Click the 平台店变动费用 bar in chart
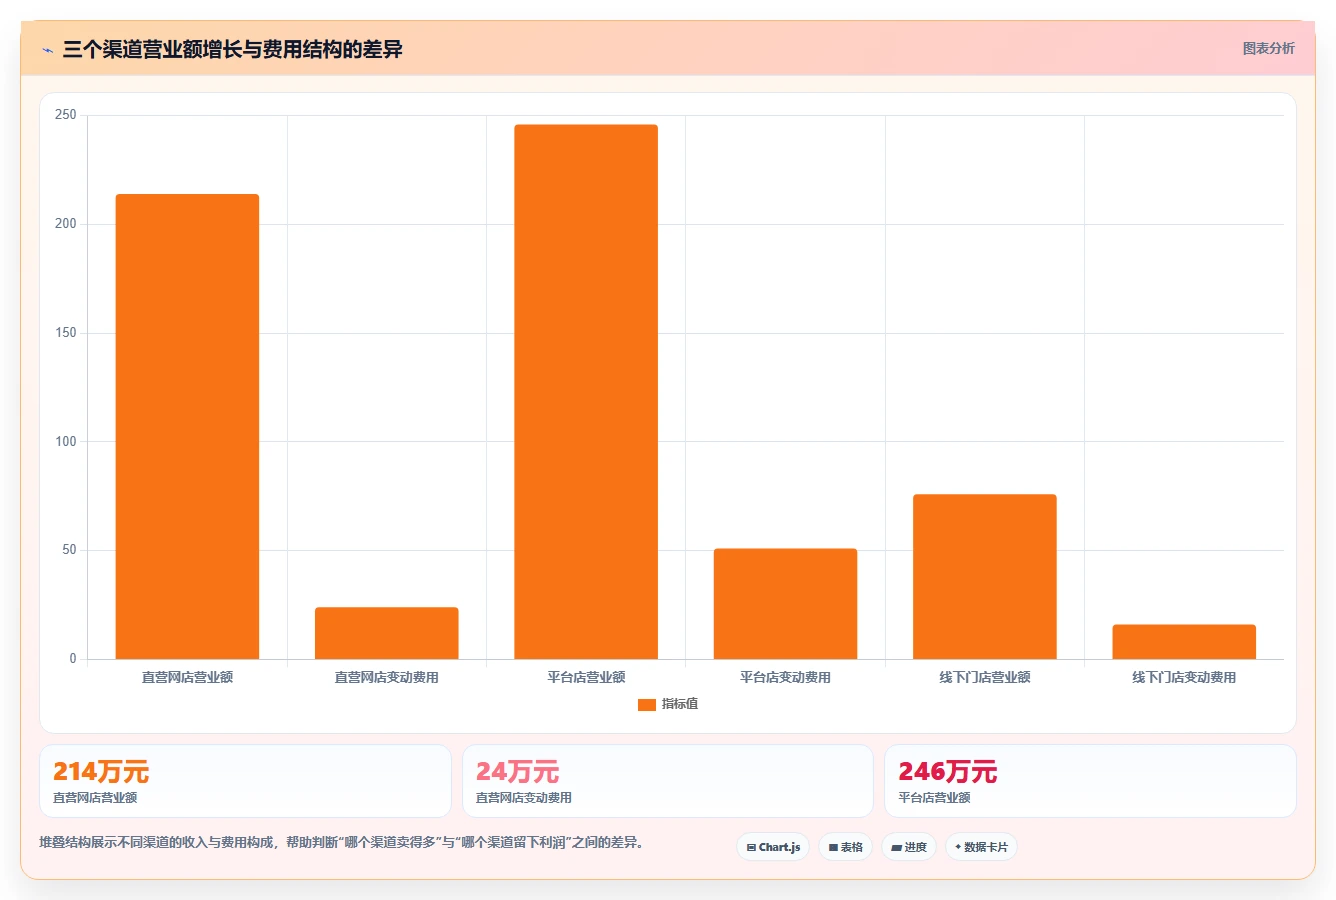1336x900 pixels. click(x=785, y=604)
